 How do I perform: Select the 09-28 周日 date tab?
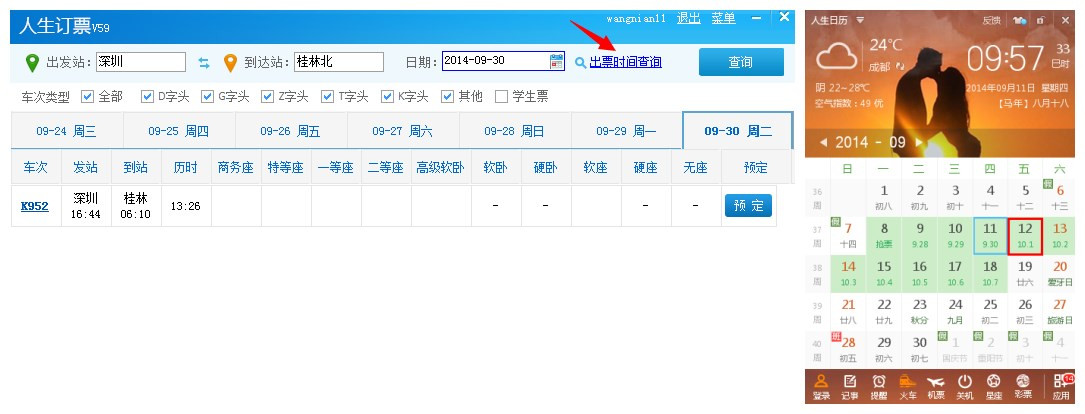tap(514, 131)
